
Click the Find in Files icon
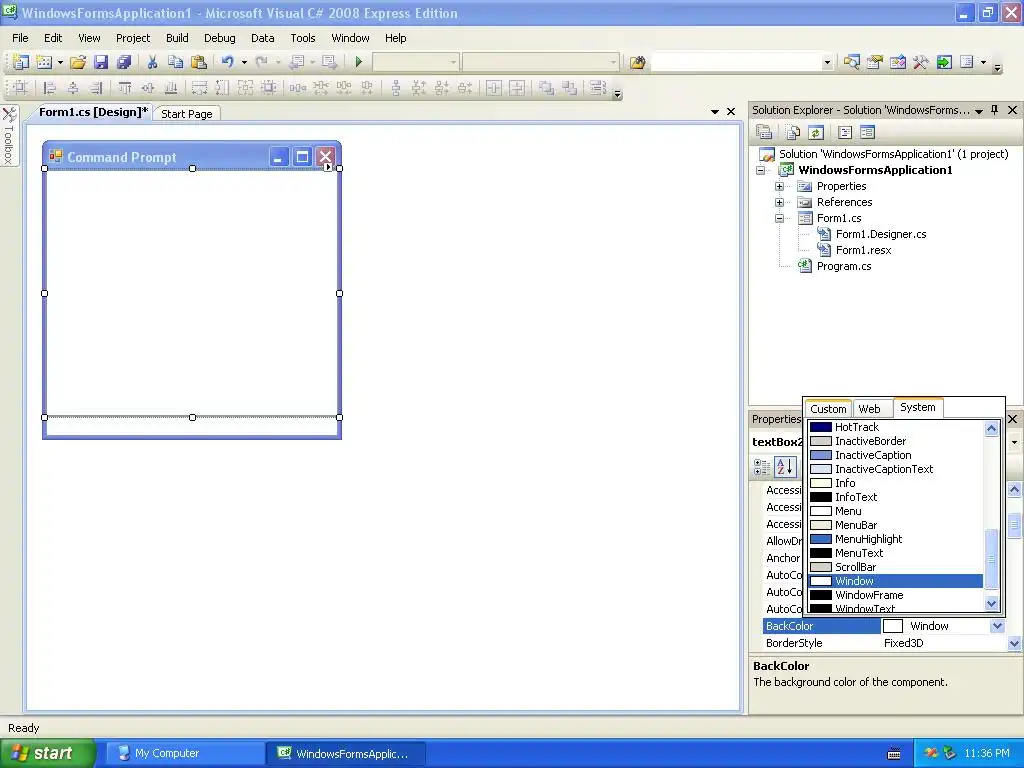point(637,62)
